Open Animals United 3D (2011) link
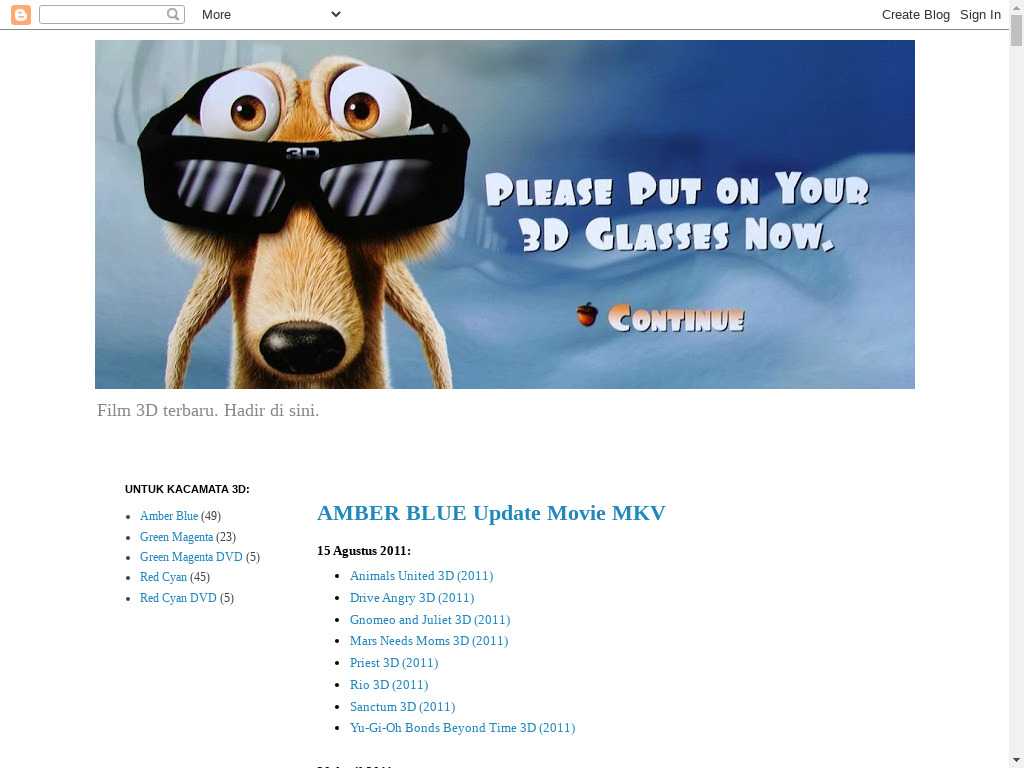The height and width of the screenshot is (768, 1024). click(421, 576)
